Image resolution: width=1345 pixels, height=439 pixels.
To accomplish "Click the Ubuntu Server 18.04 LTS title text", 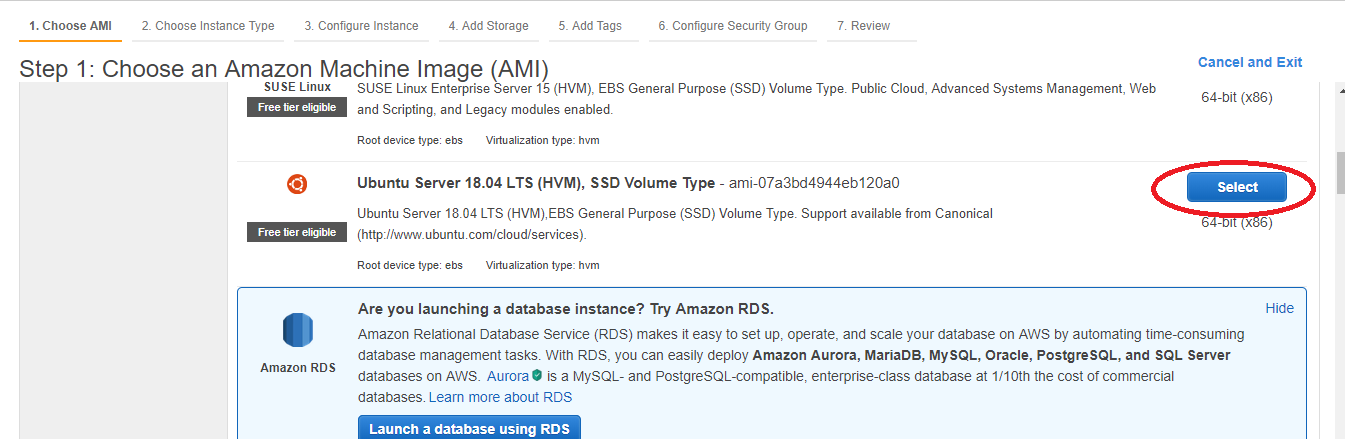I will tap(535, 183).
